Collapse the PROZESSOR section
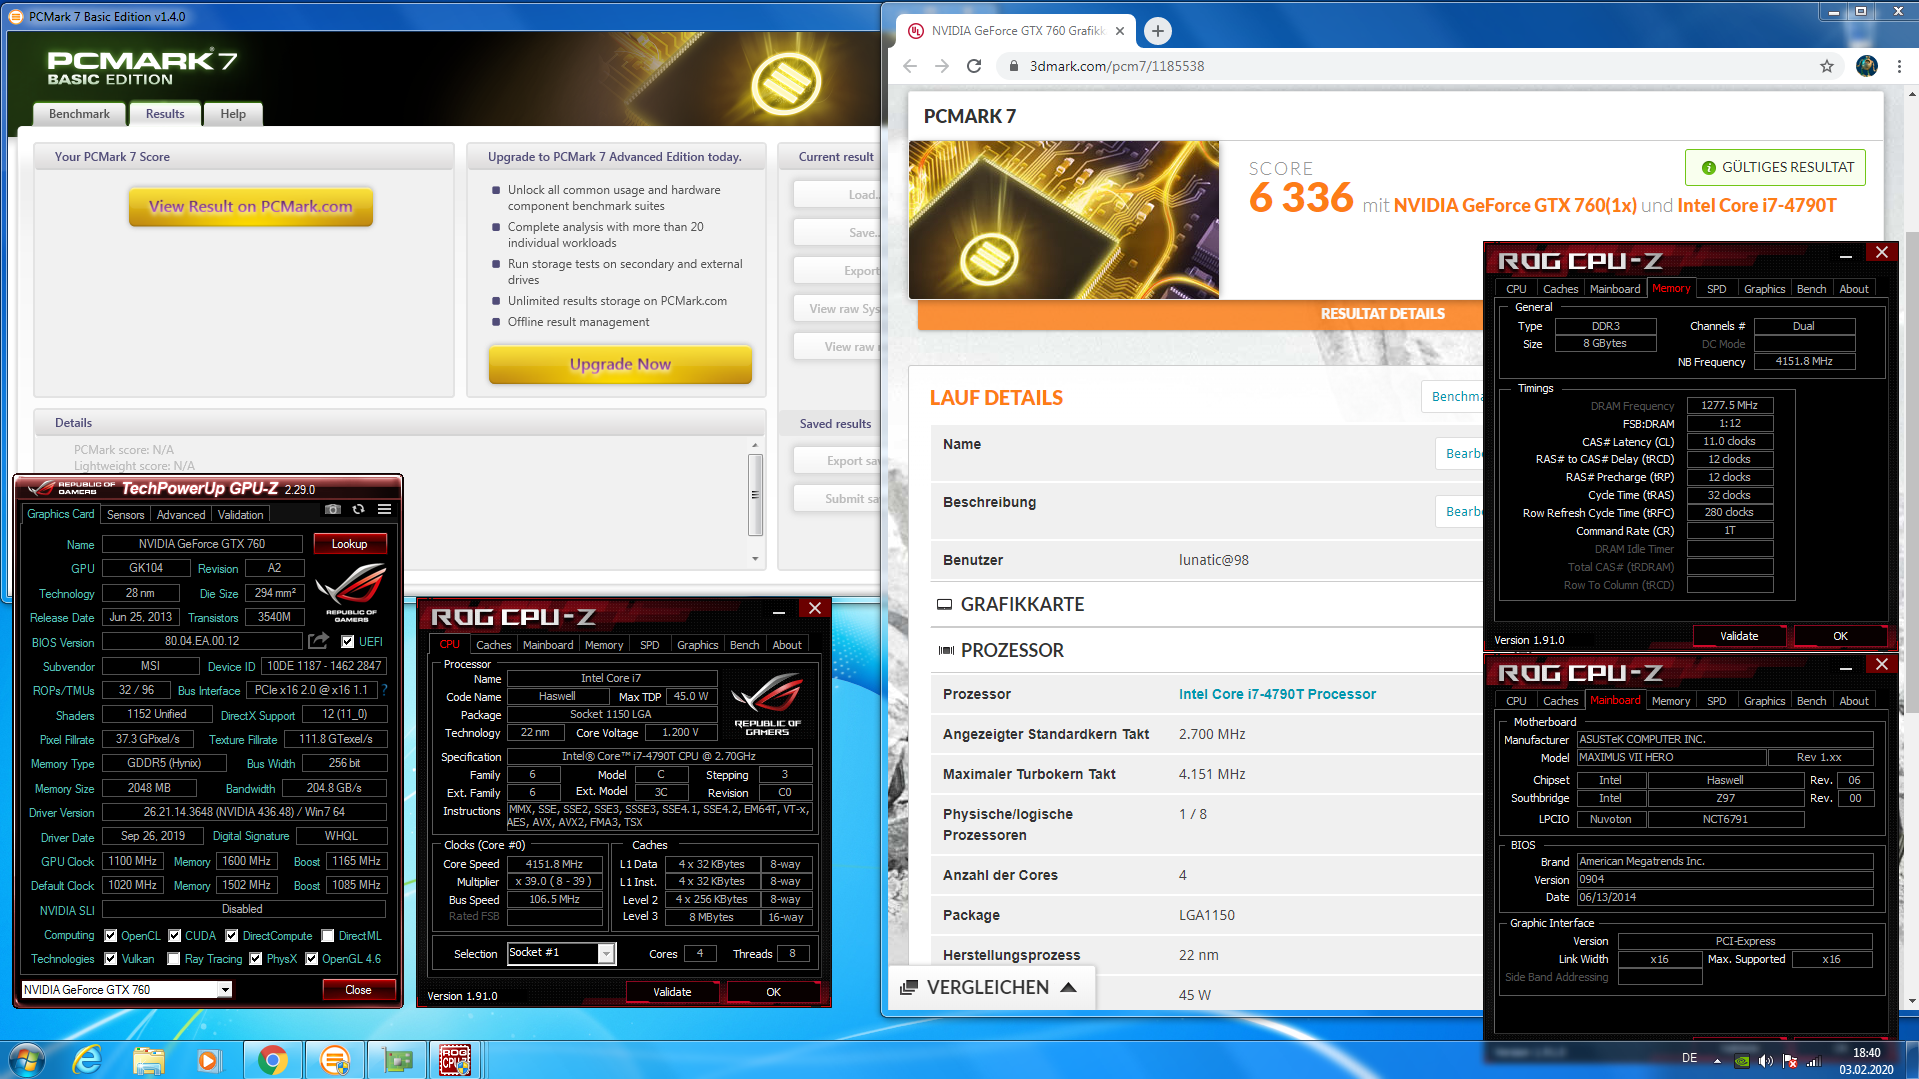 point(1012,650)
